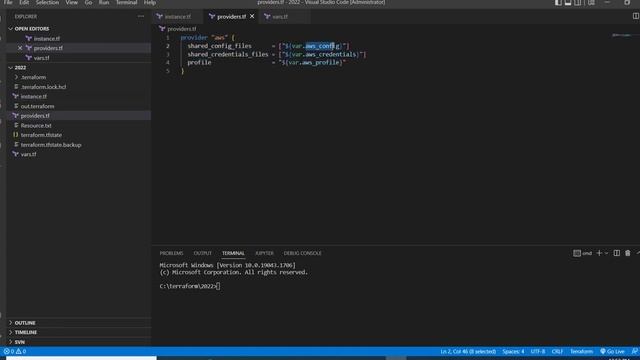
Task: Switch to the DEBUG CONSOLE panel tab
Action: (x=302, y=253)
